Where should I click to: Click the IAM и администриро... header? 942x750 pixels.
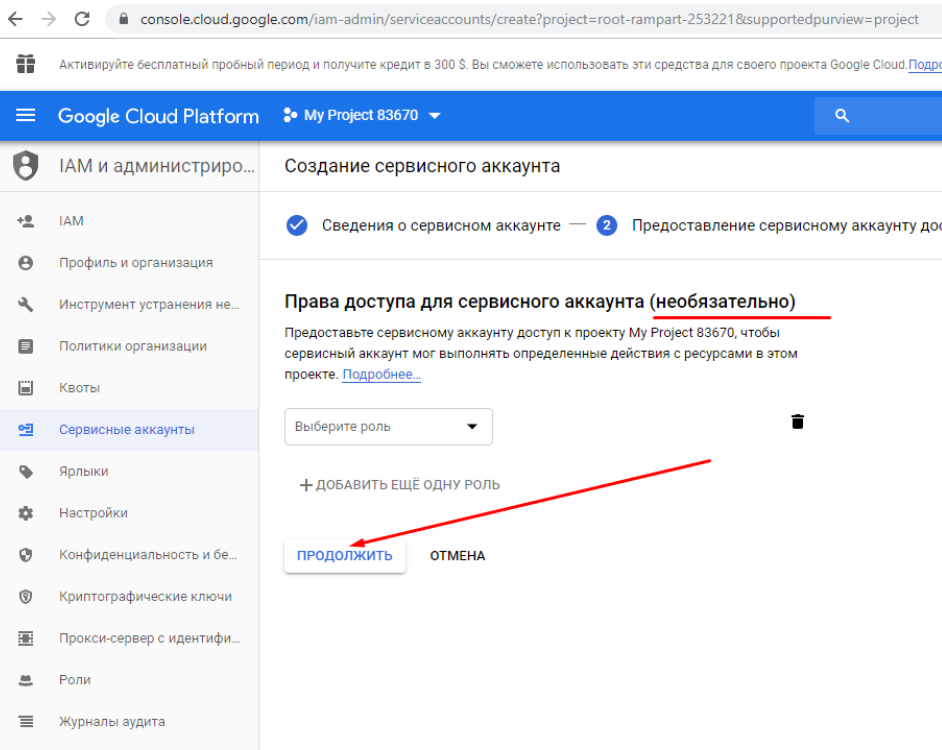pos(157,166)
